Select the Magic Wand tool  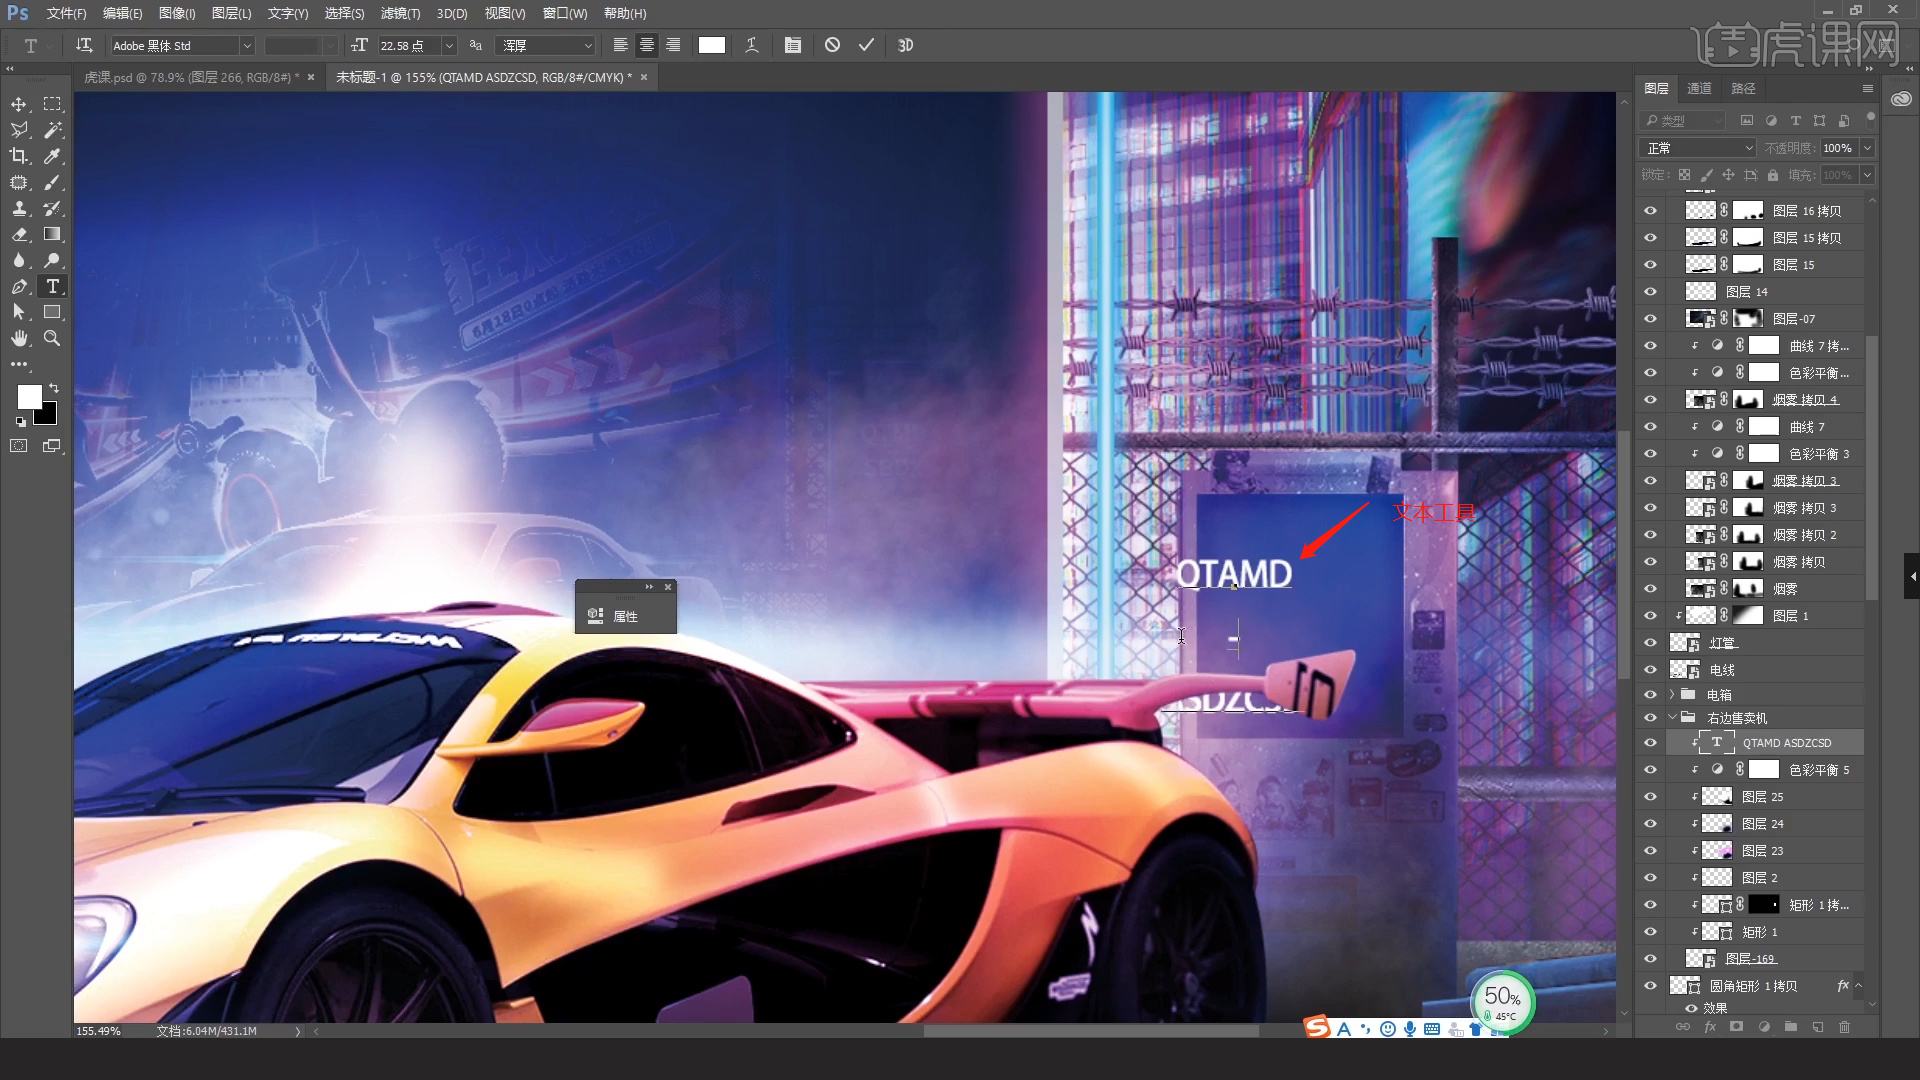[x=52, y=130]
